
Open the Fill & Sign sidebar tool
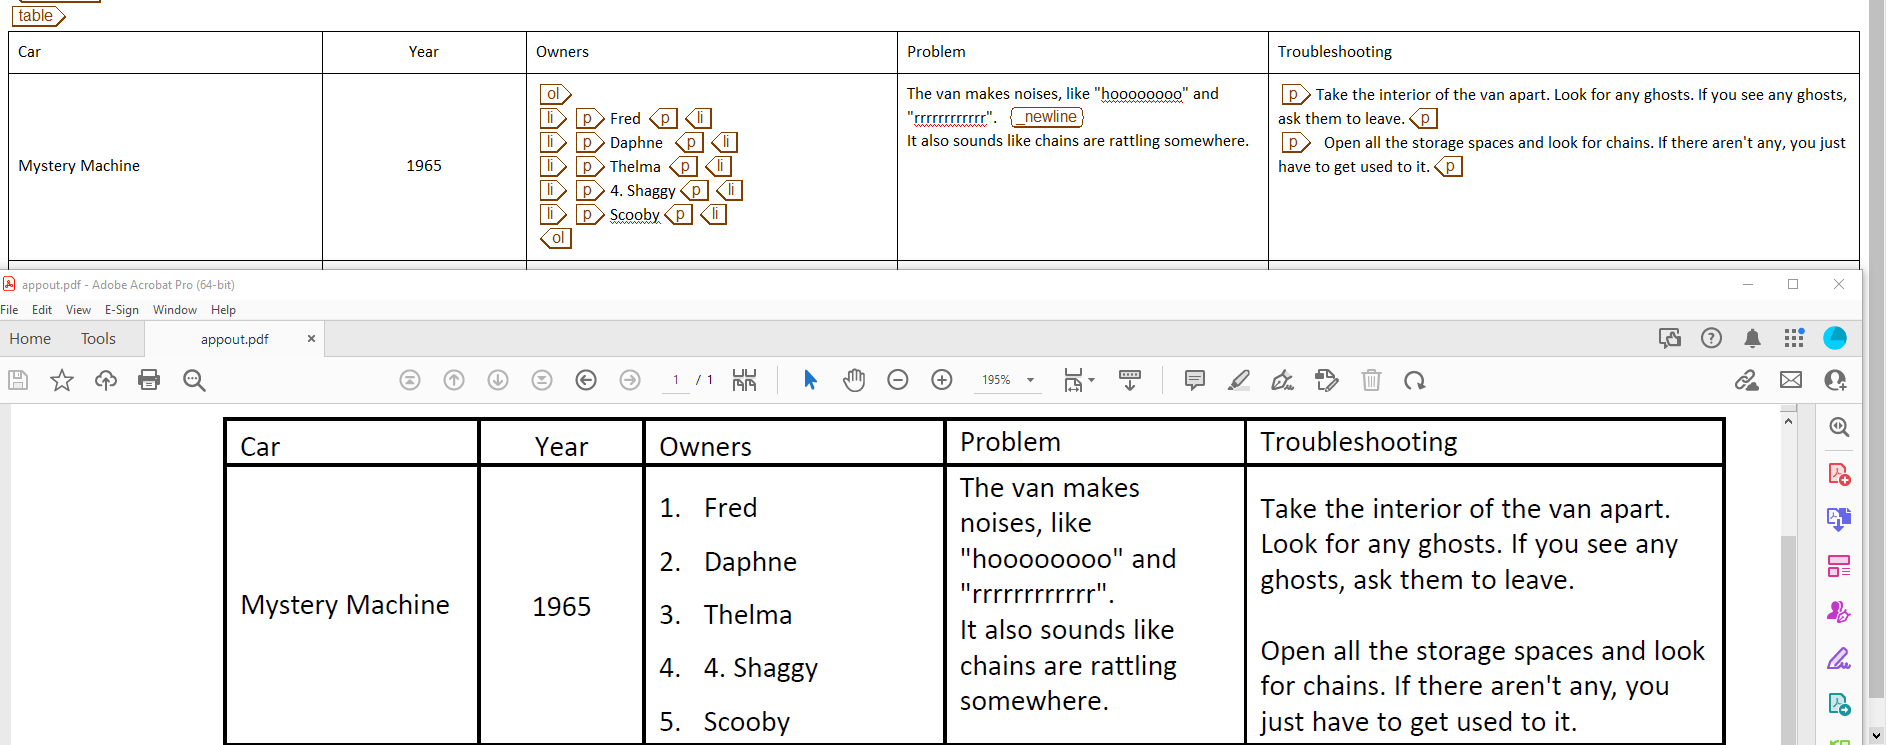tap(1838, 659)
